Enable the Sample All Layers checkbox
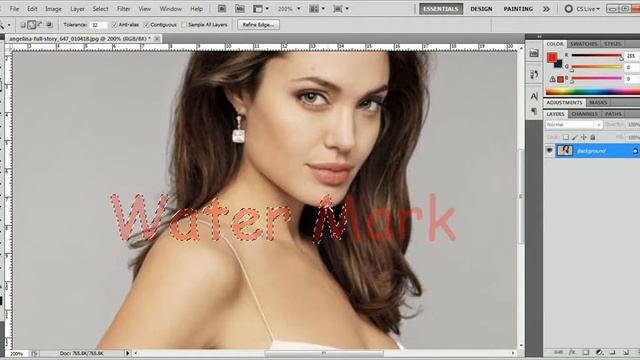The height and width of the screenshot is (360, 640). point(184,25)
